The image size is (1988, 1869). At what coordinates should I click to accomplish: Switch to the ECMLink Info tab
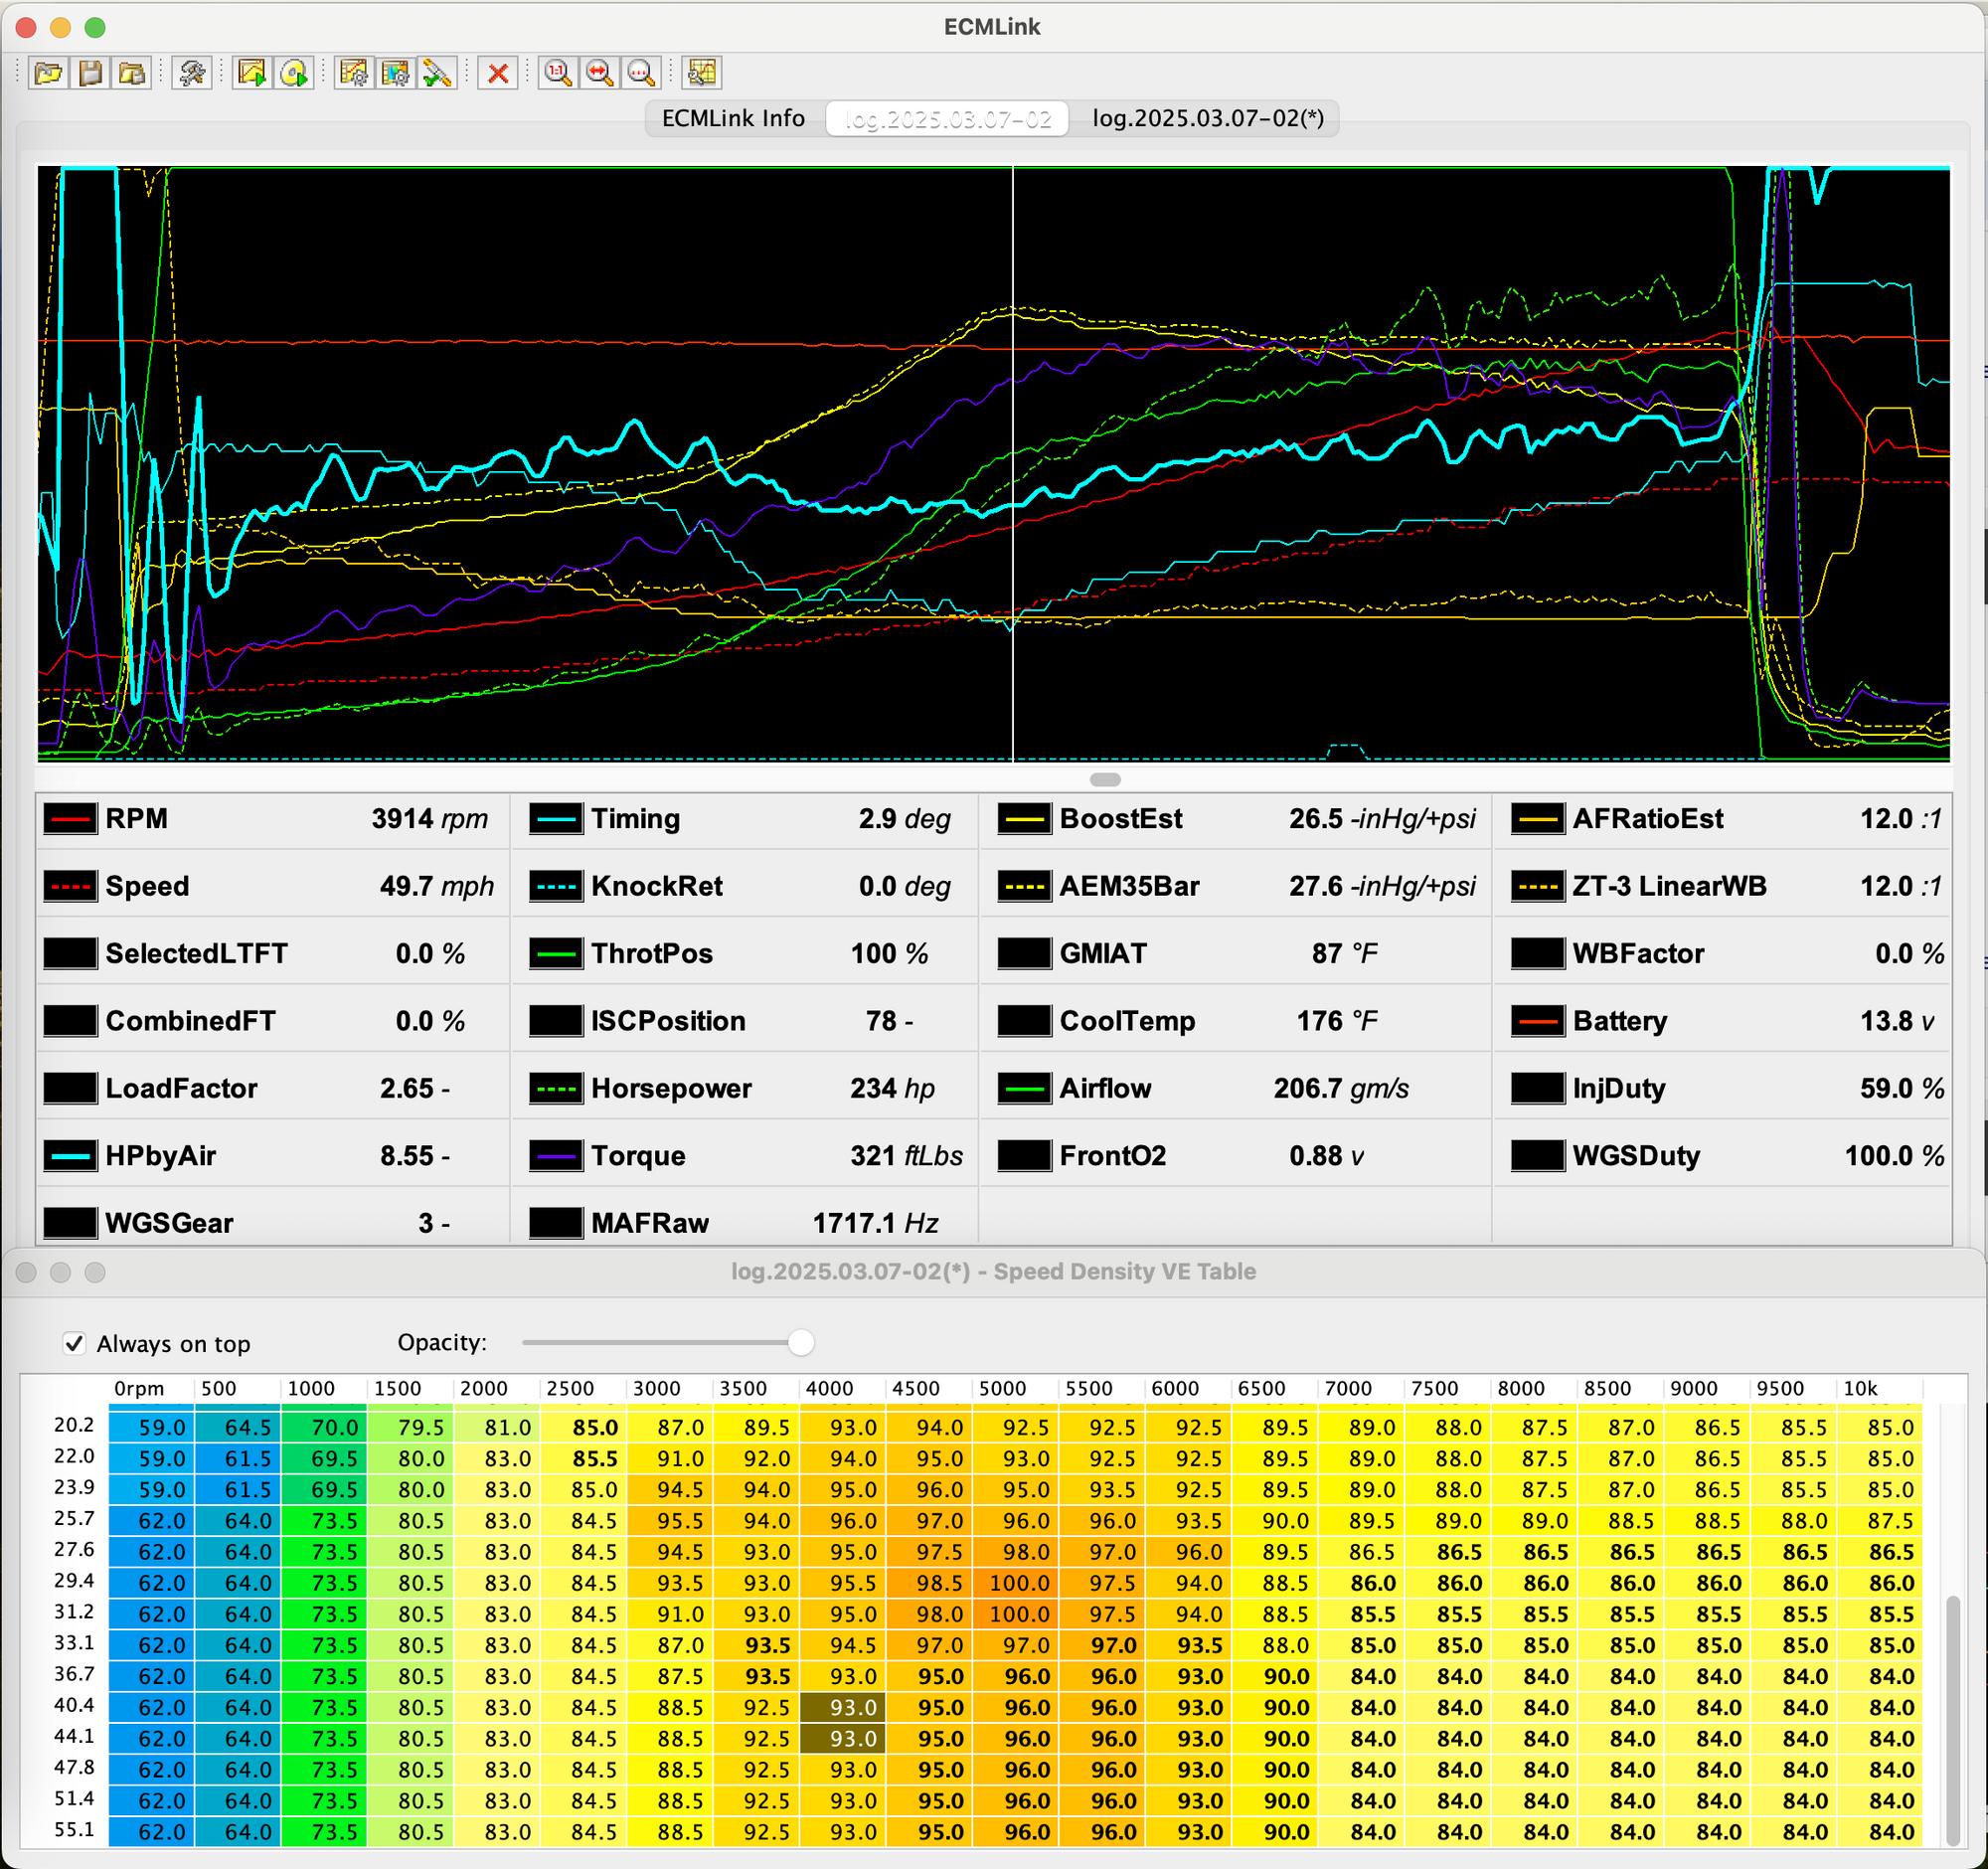point(733,118)
